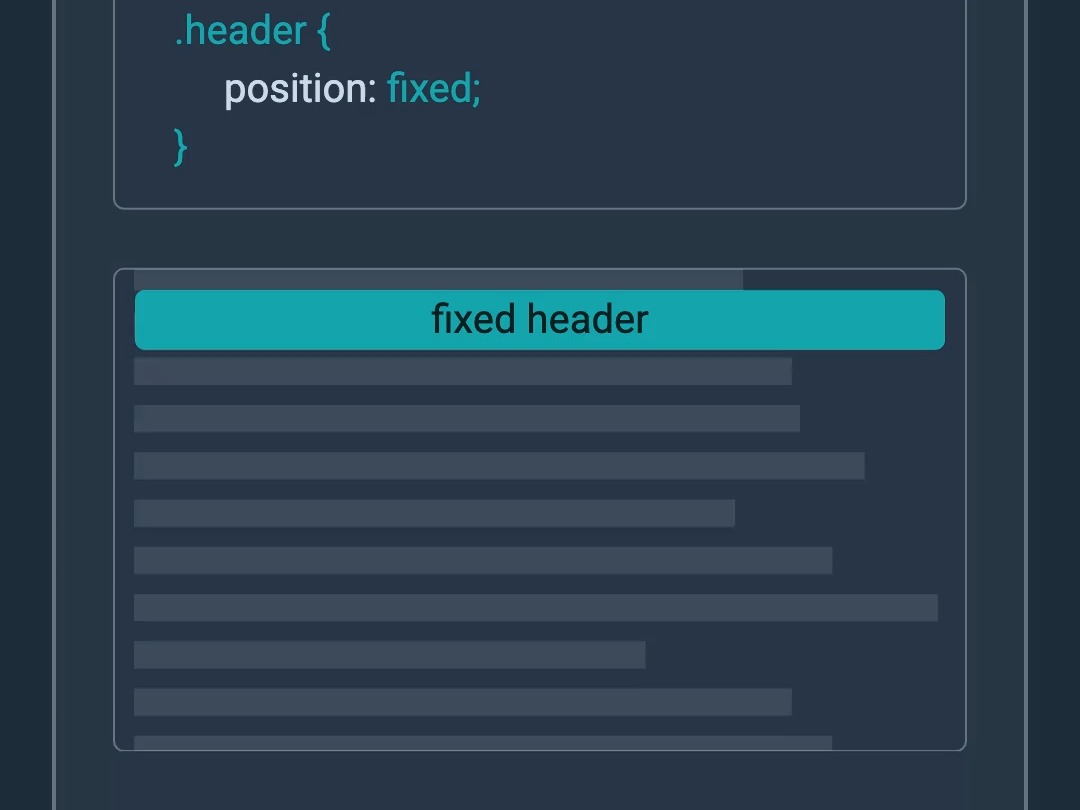Click the first placeholder line below fixed header
The image size is (1080, 810).
[x=462, y=371]
